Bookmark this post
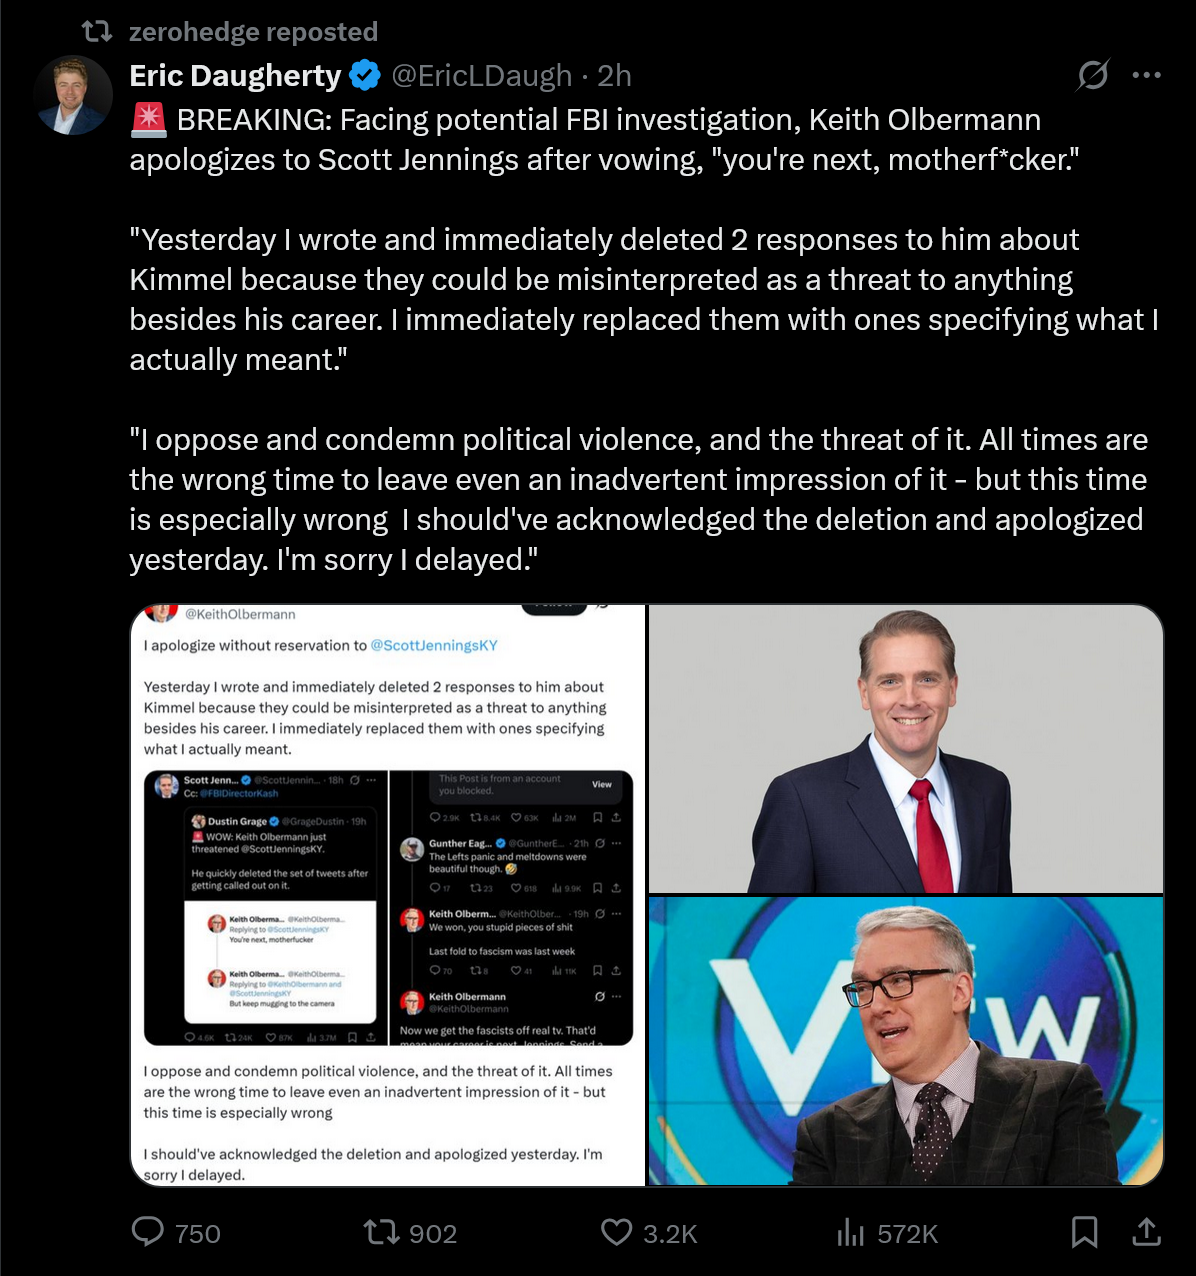 [x=1084, y=1232]
